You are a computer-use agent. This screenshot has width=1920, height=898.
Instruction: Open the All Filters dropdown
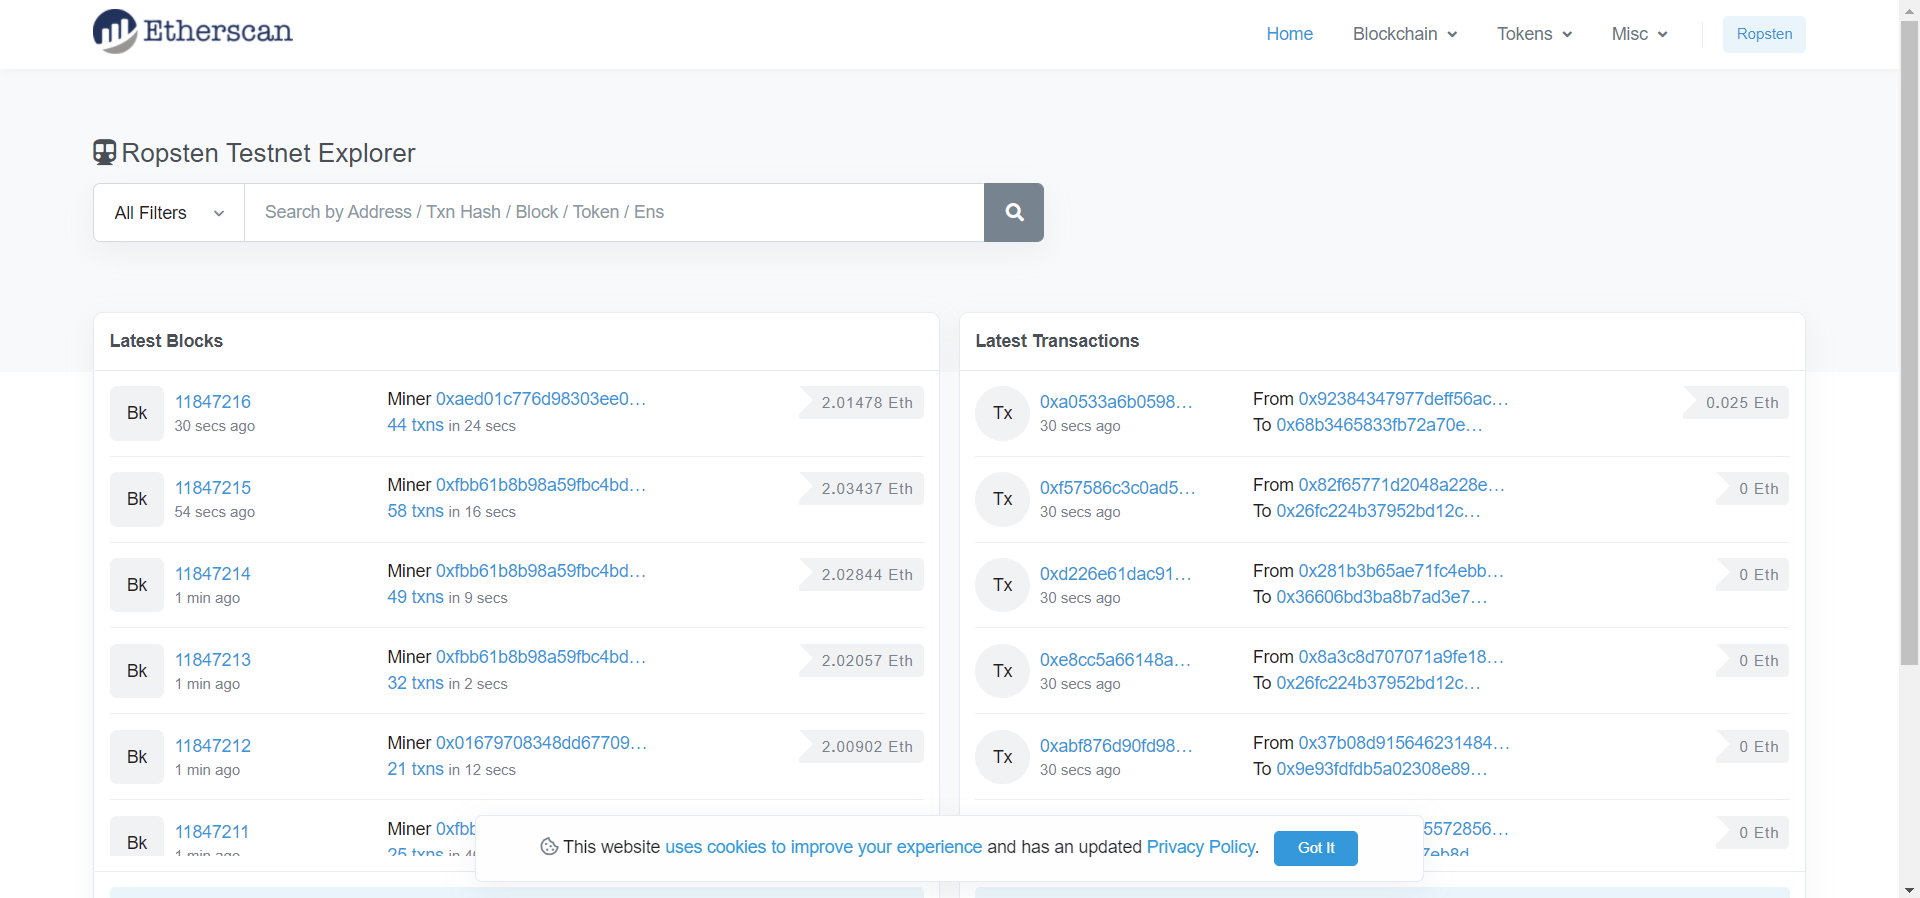pyautogui.click(x=169, y=212)
